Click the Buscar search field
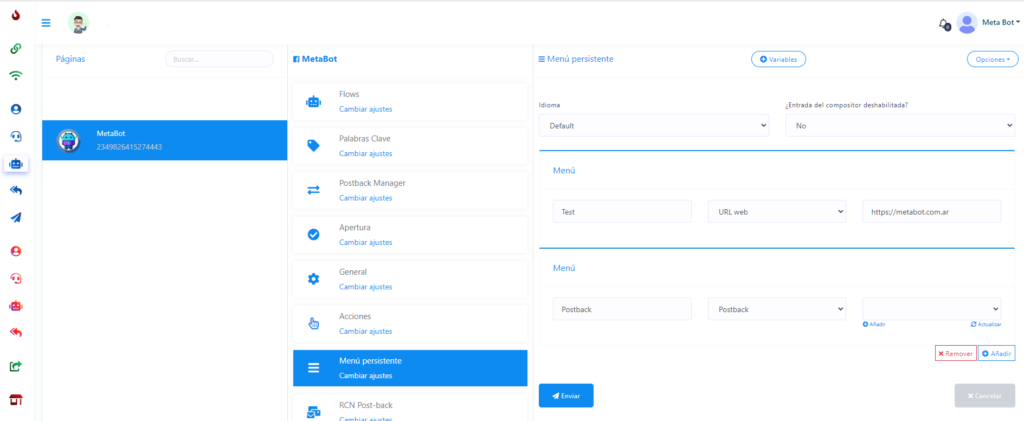The width and height of the screenshot is (1024, 421). point(219,59)
